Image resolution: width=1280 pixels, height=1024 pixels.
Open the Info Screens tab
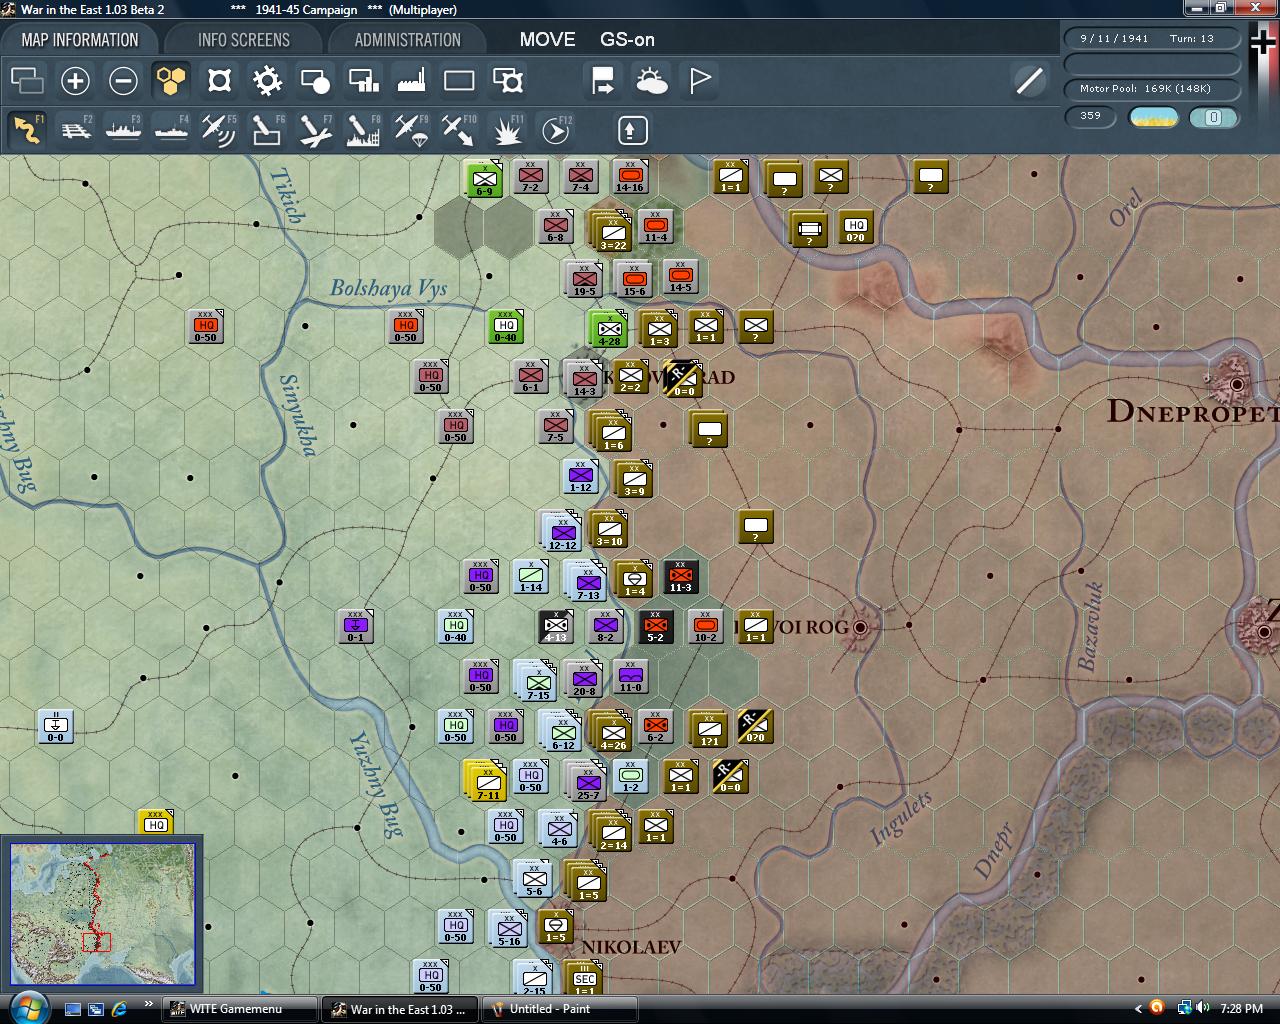point(244,40)
